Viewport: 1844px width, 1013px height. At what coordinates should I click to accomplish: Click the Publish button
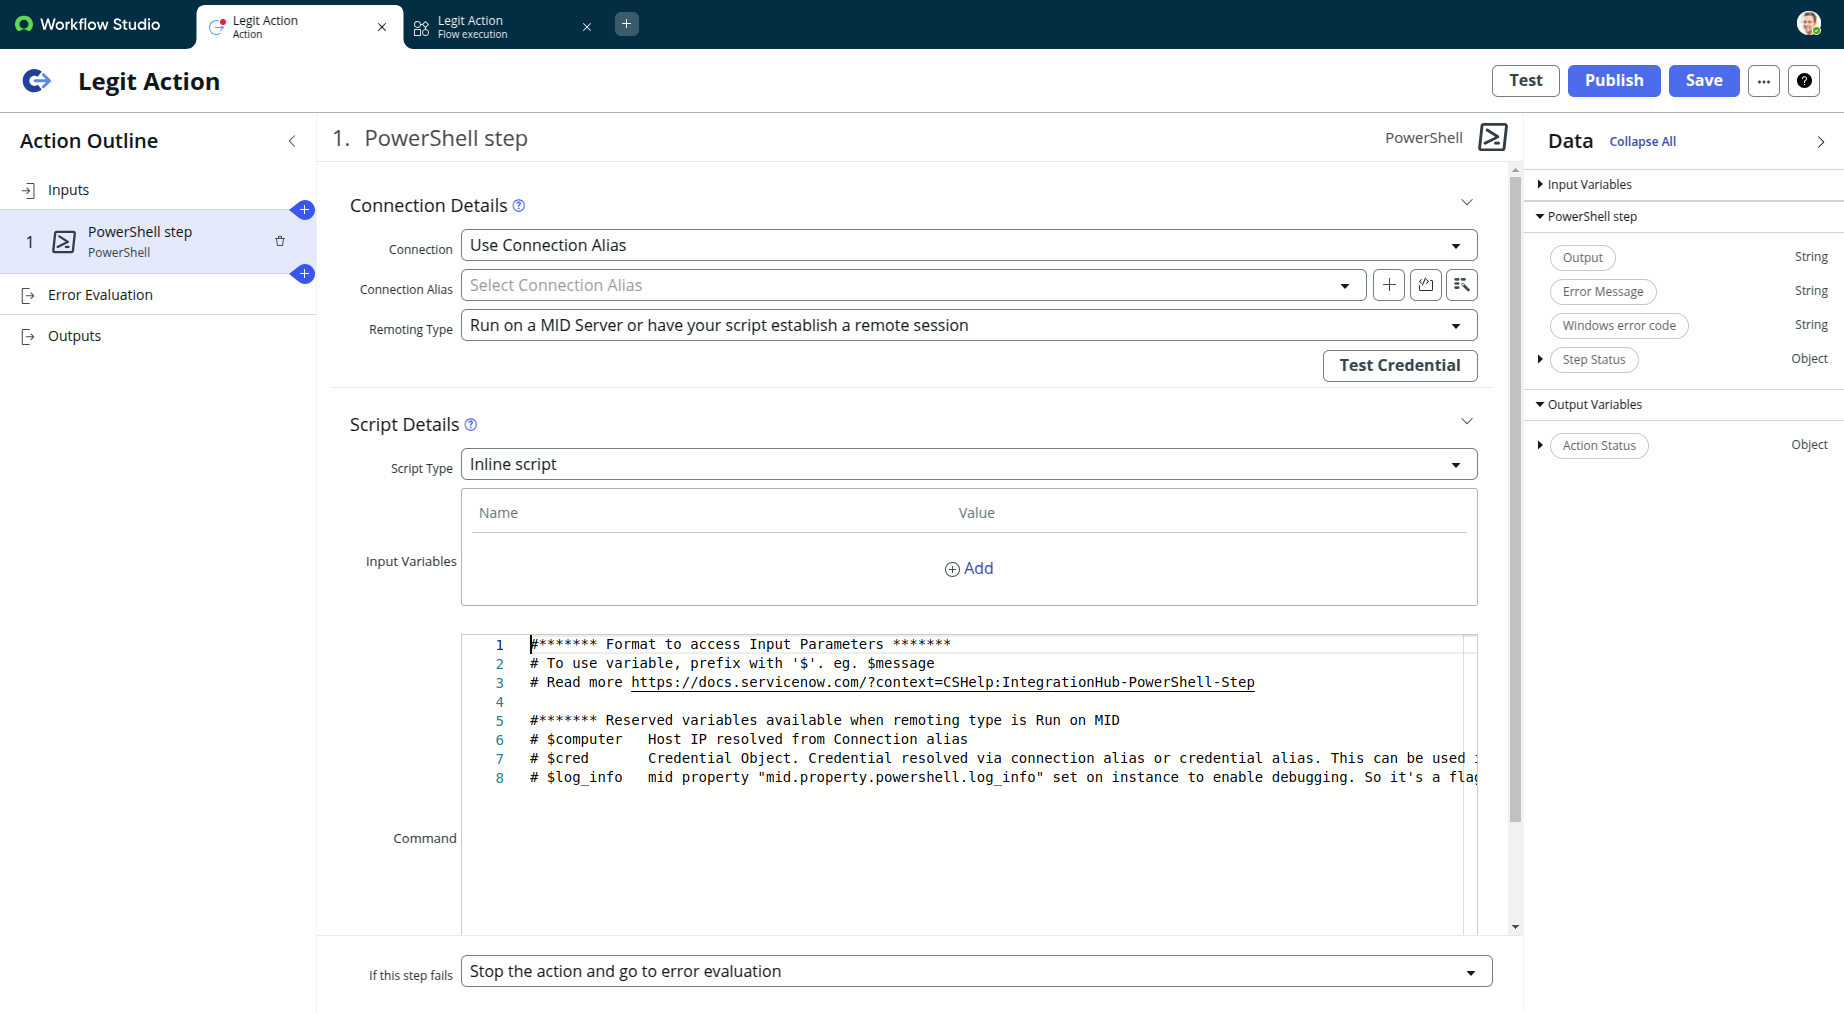coord(1613,81)
